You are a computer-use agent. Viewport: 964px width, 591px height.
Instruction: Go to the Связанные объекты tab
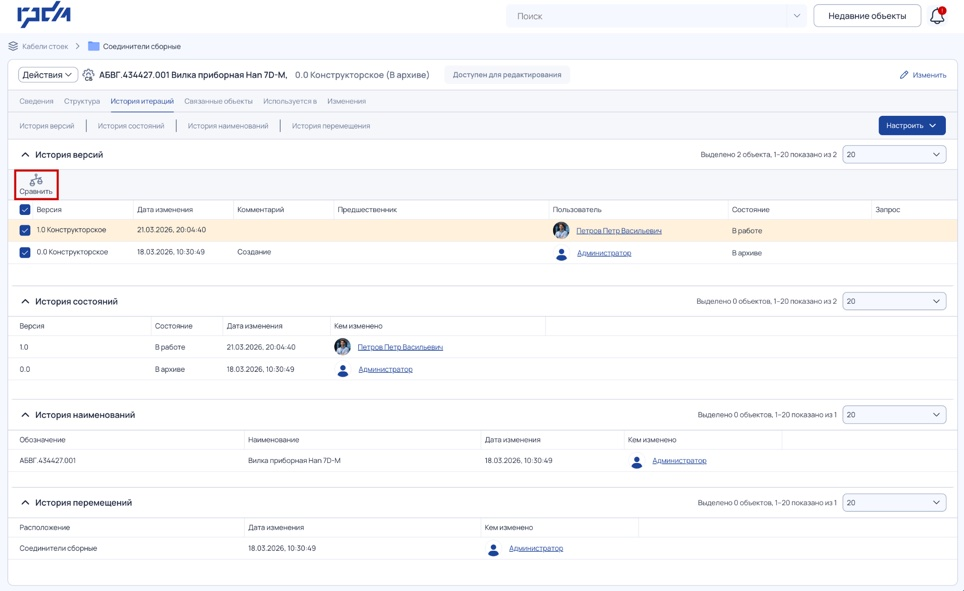click(218, 101)
